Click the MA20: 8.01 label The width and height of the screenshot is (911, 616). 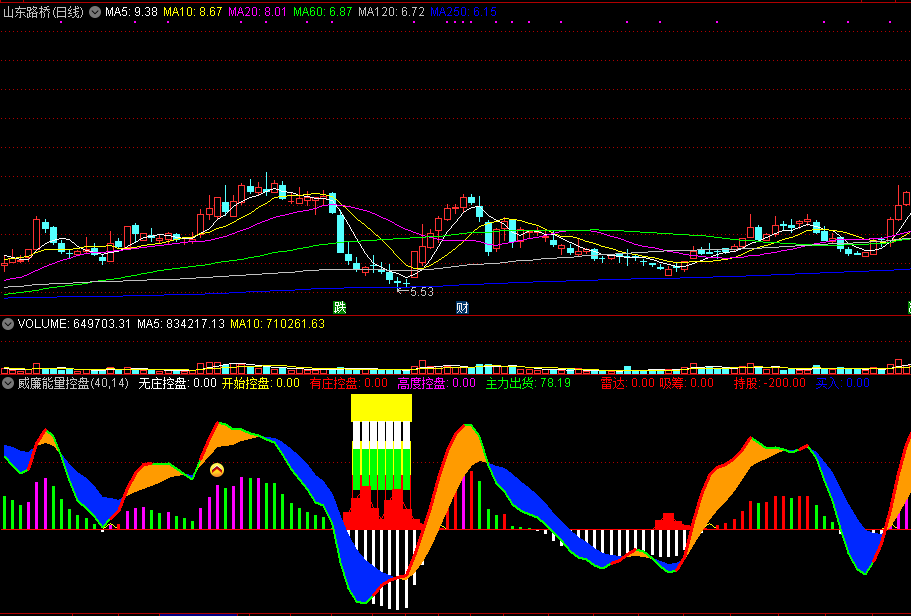(x=258, y=12)
